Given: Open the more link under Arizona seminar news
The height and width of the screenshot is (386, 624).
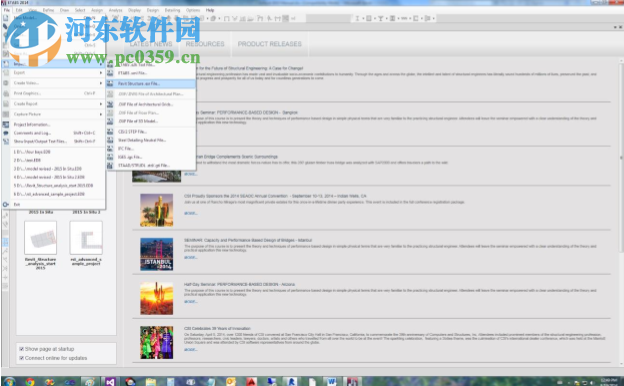Looking at the screenshot, I should (190, 302).
